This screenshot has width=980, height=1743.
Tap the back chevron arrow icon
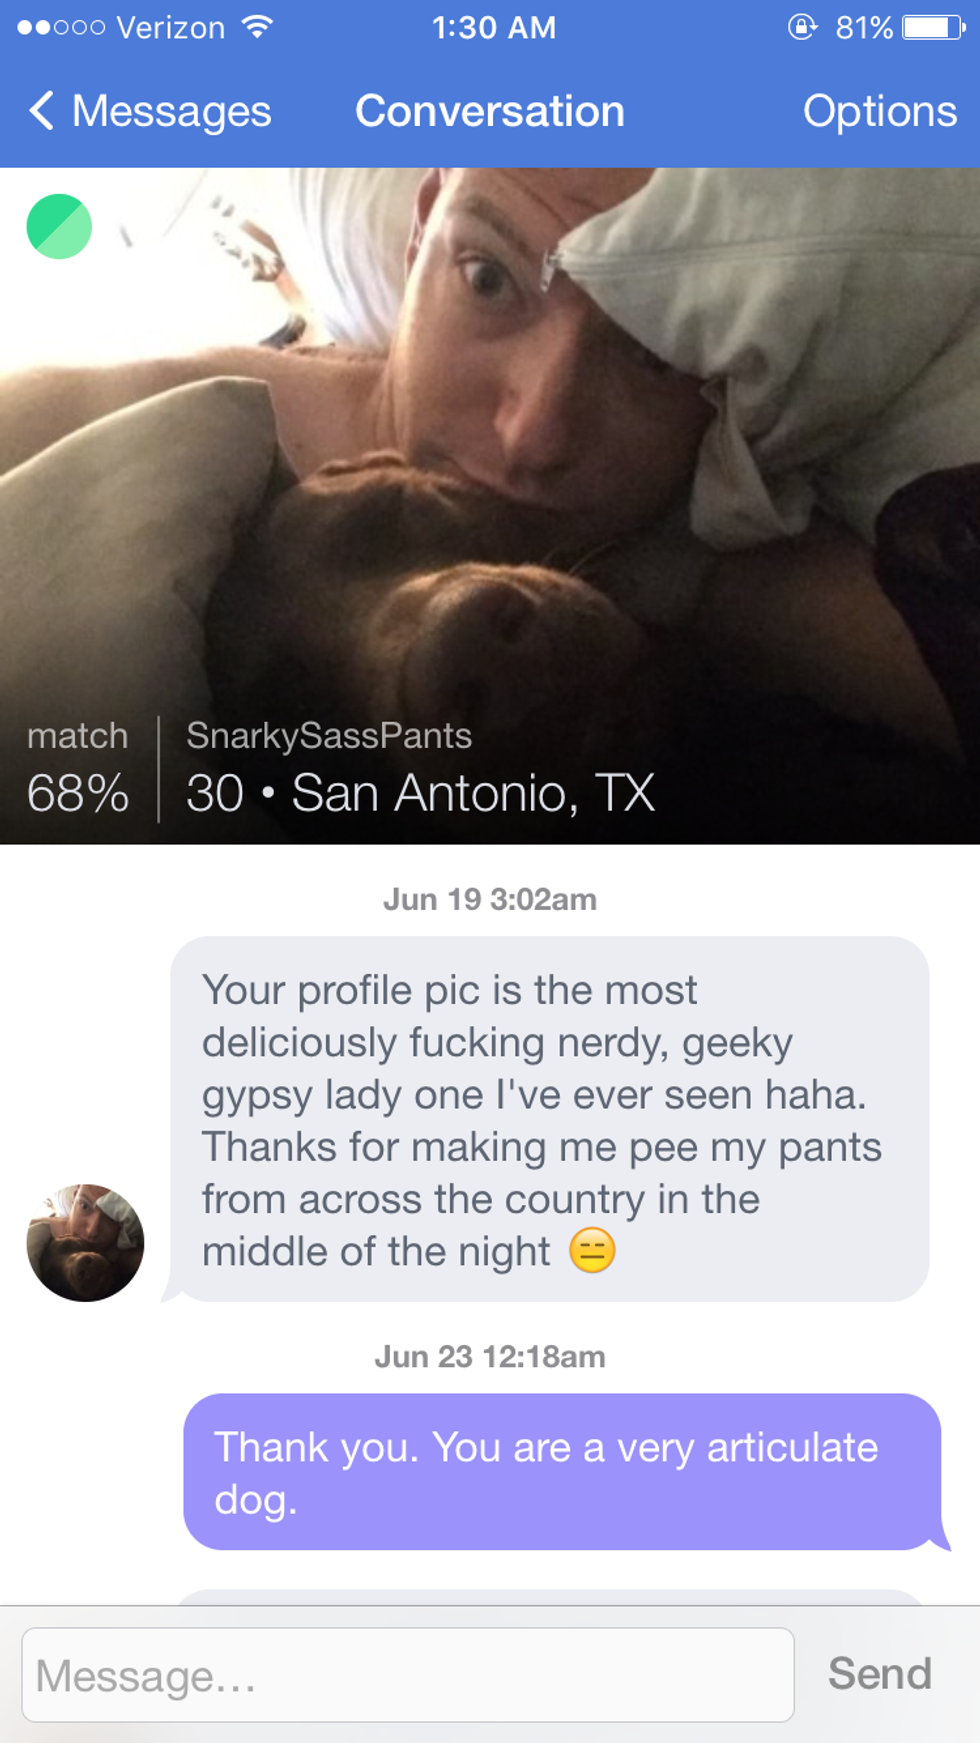pos(41,111)
